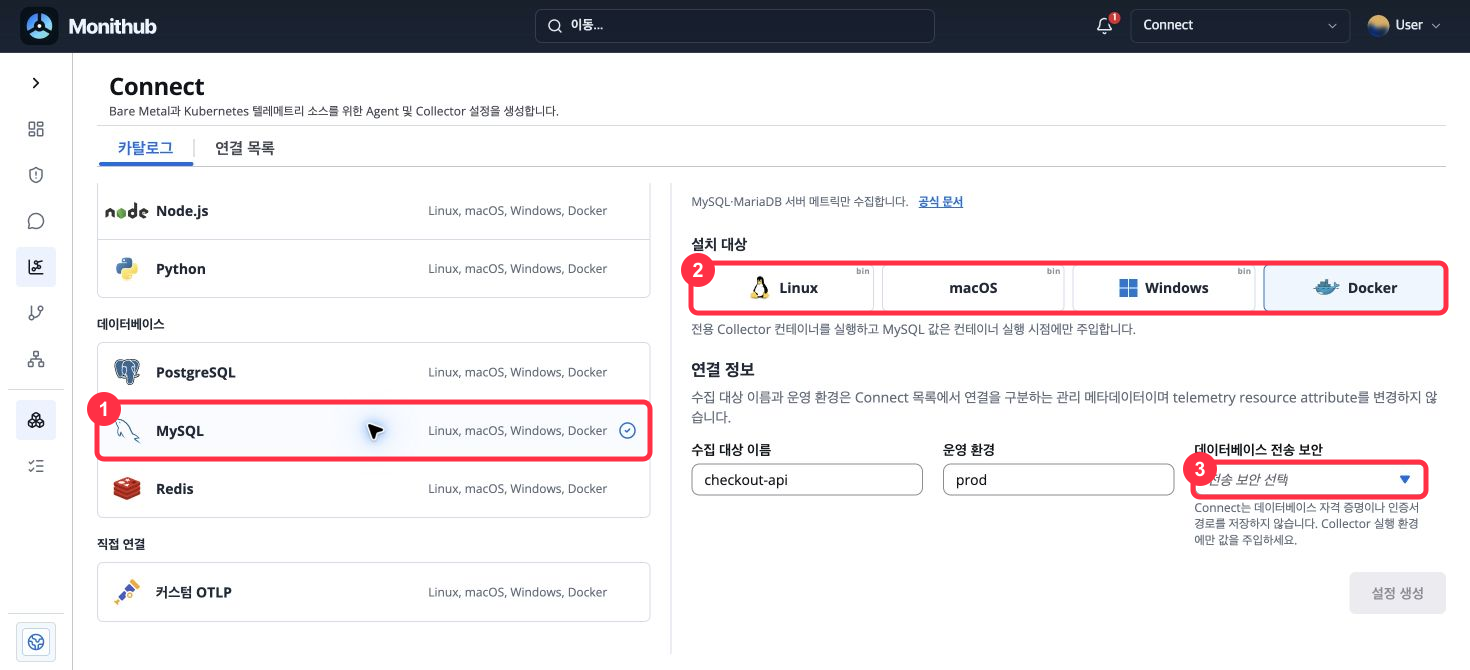
Task: Open the 전송 보안 선택 dropdown
Action: point(1309,479)
